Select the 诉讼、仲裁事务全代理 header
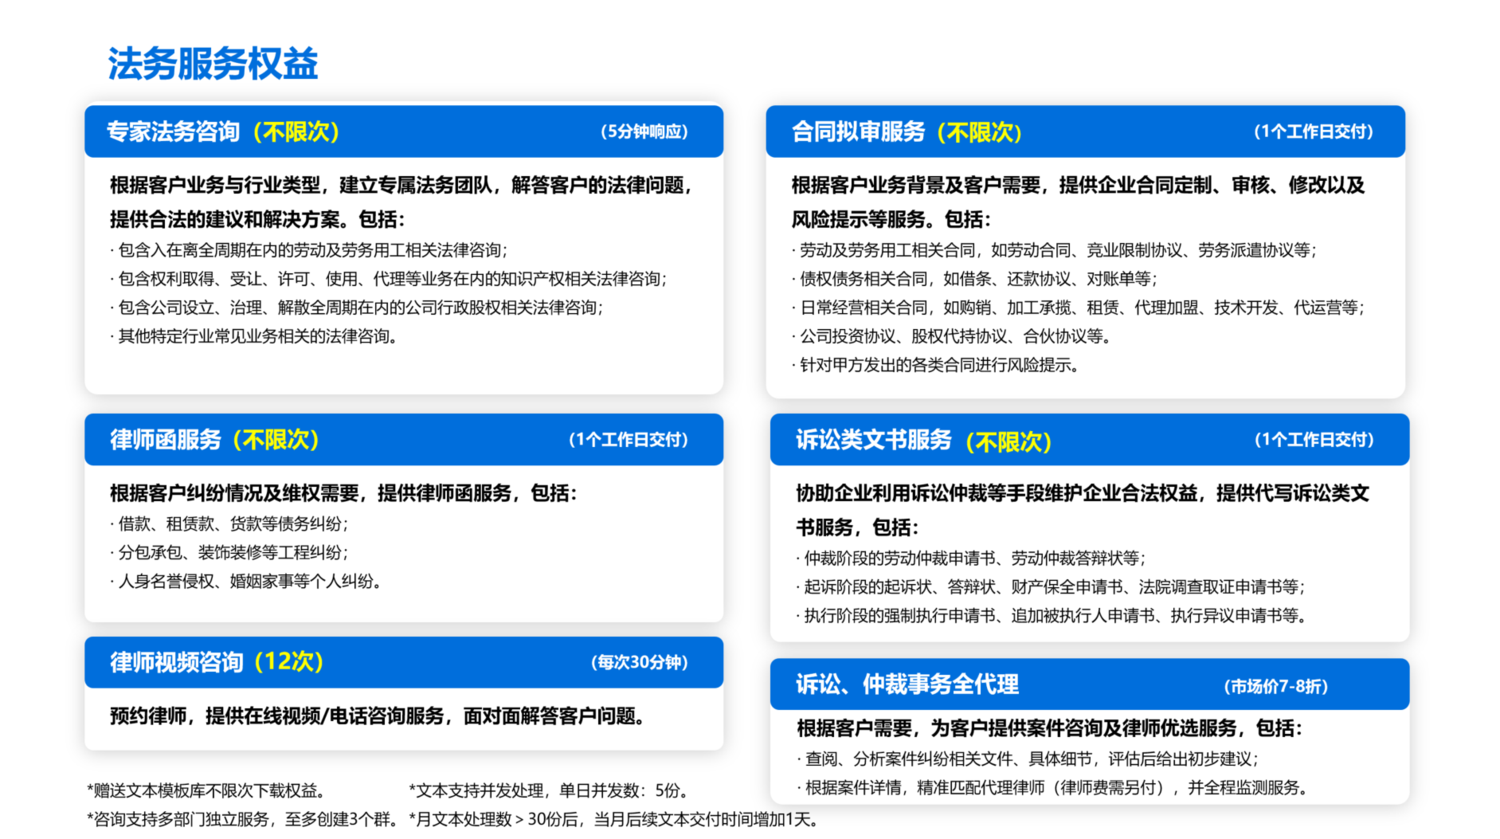This screenshot has height=839, width=1500. (x=1089, y=684)
